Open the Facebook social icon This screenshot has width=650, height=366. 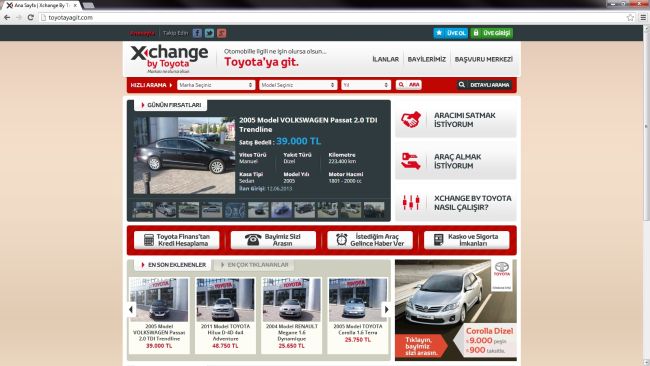(197, 33)
